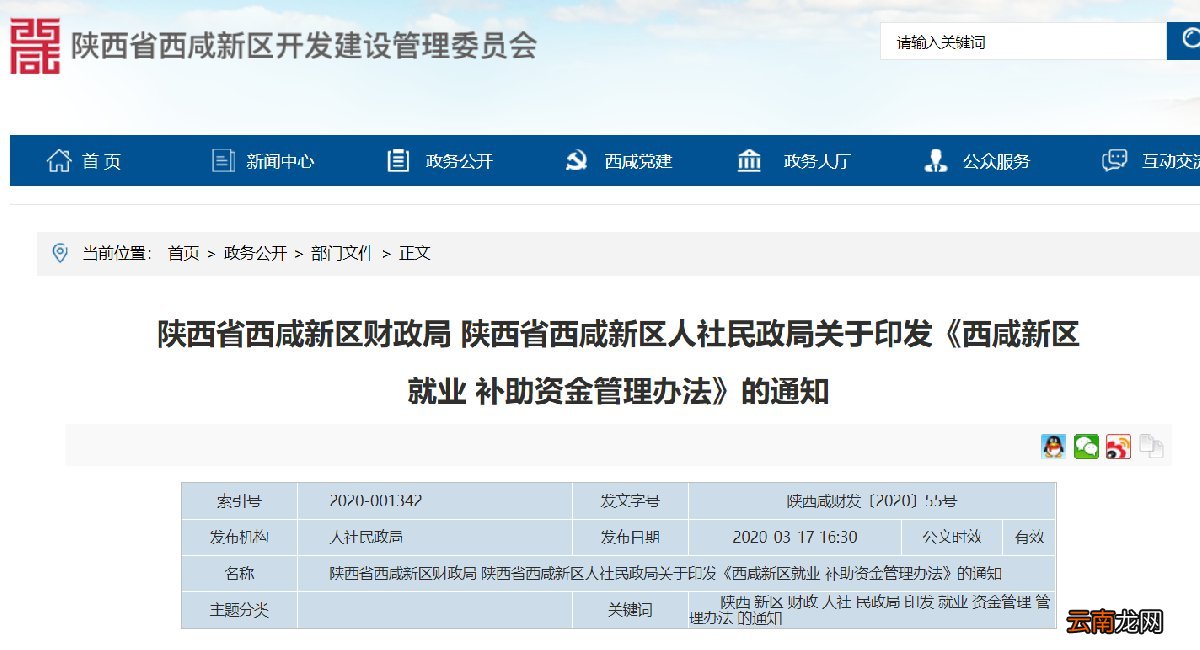This screenshot has height=650, width=1200.
Task: Select the house icon beside 首页
Action: click(x=61, y=160)
